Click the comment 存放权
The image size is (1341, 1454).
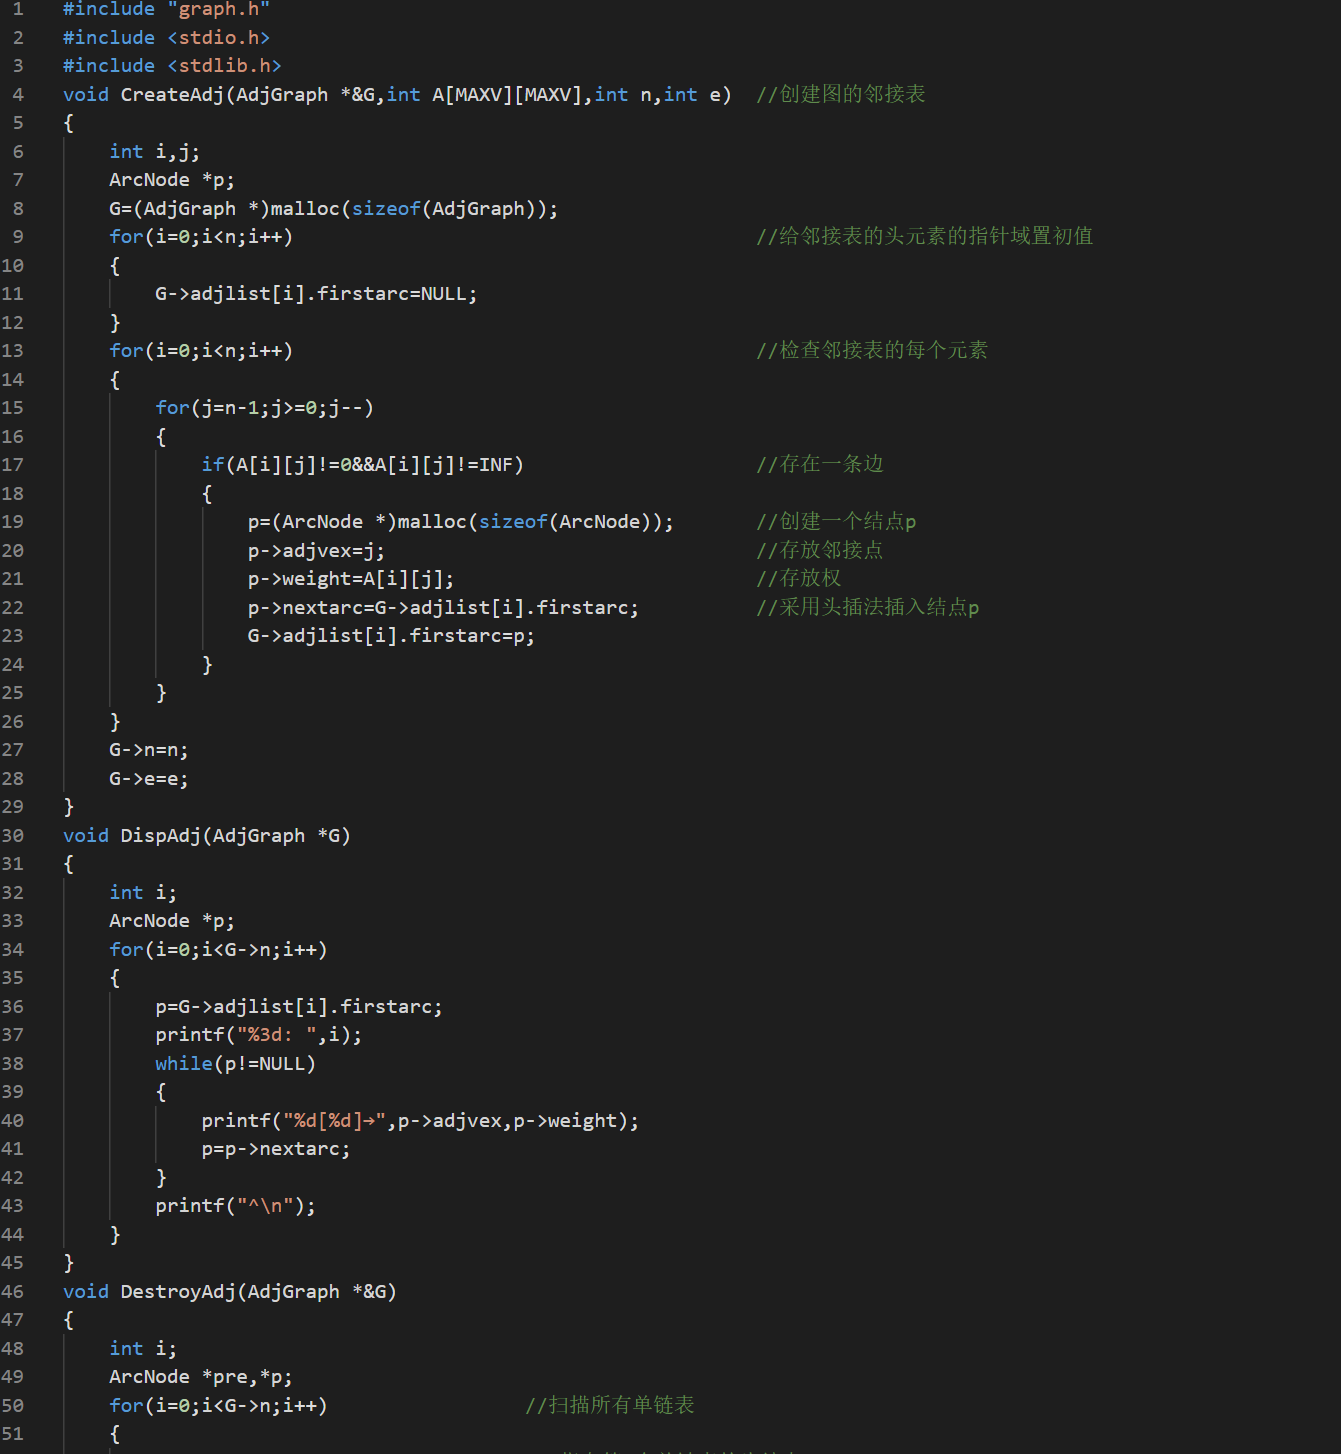coord(798,578)
